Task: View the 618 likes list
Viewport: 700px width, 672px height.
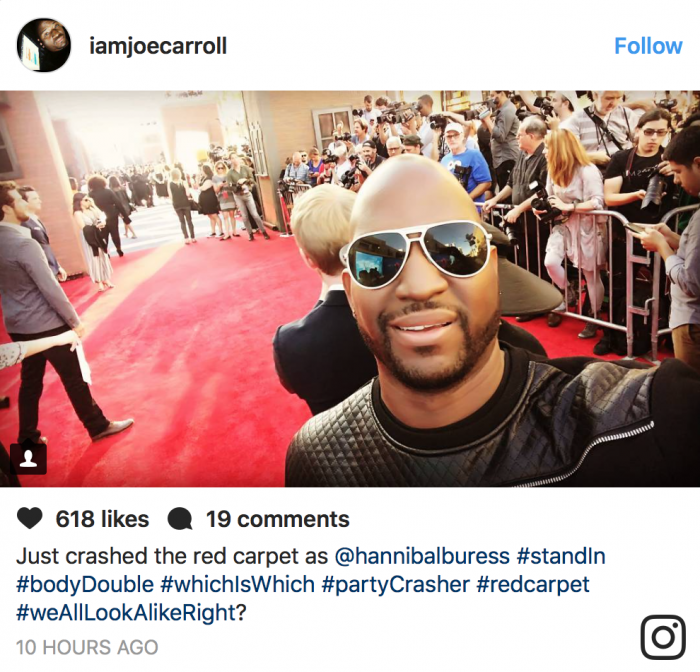Action: point(102,519)
